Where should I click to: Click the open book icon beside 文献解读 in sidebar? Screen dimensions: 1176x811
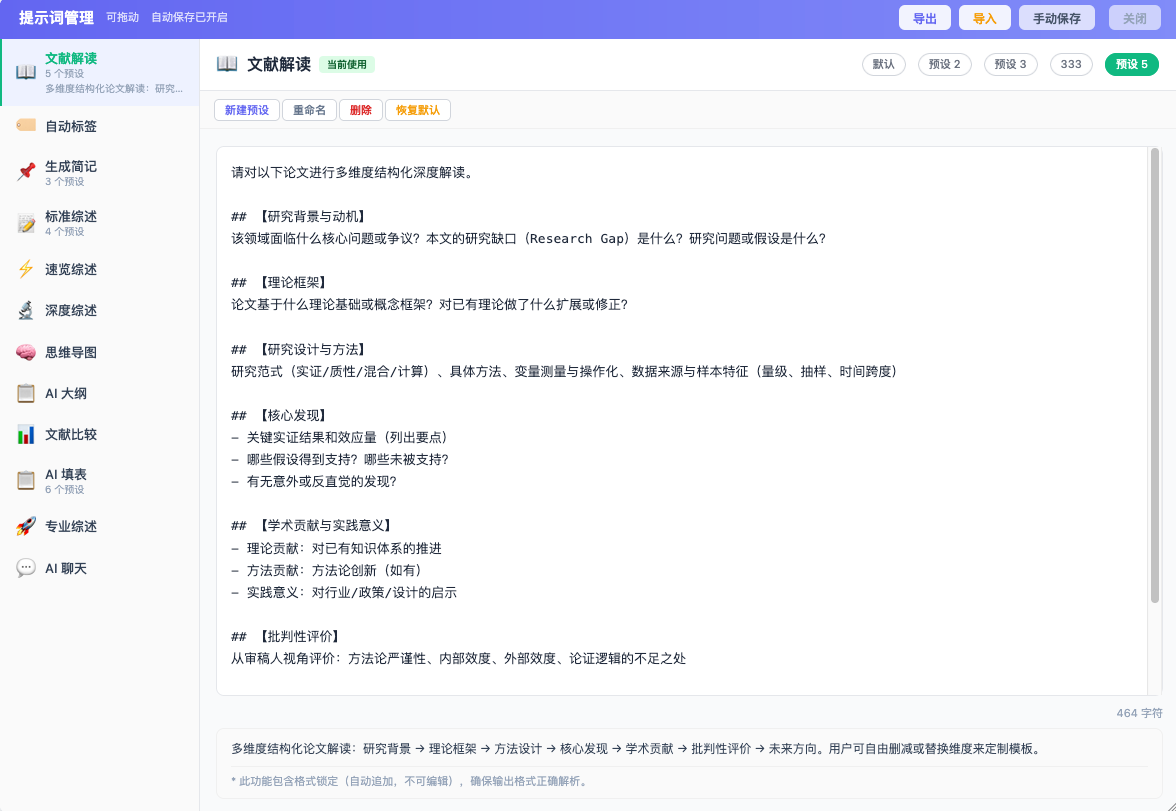pyautogui.click(x=26, y=72)
